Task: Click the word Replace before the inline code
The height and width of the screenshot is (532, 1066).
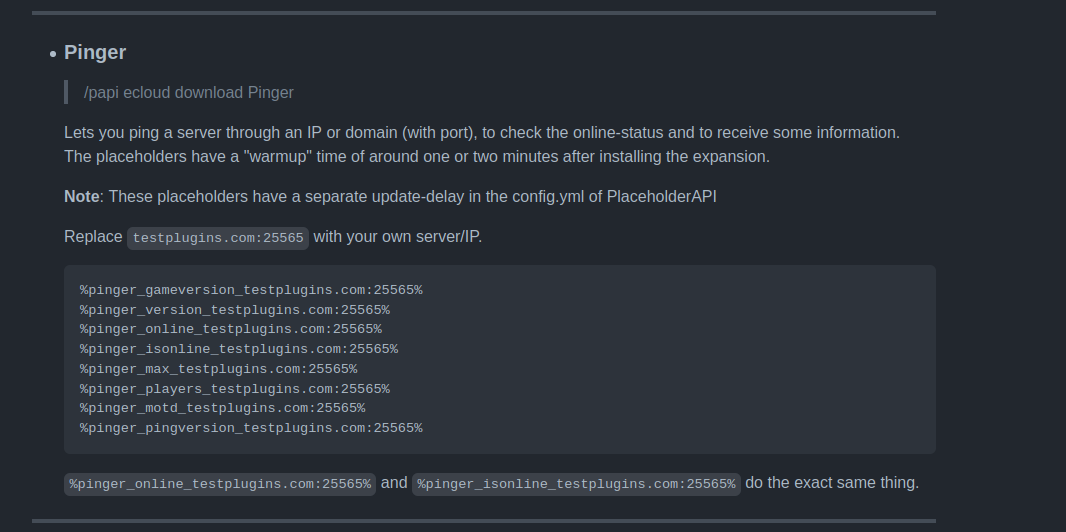Action: point(93,237)
